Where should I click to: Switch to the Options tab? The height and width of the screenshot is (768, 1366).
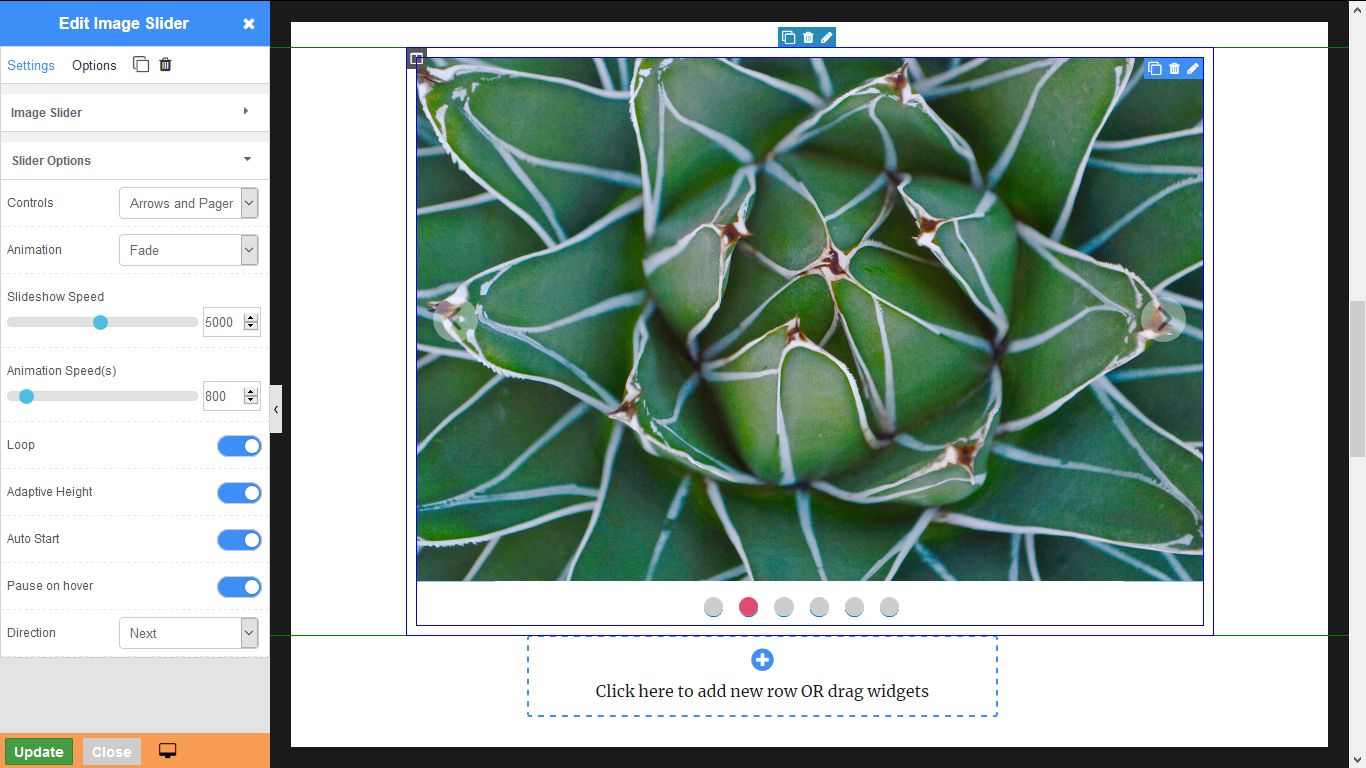pos(94,66)
